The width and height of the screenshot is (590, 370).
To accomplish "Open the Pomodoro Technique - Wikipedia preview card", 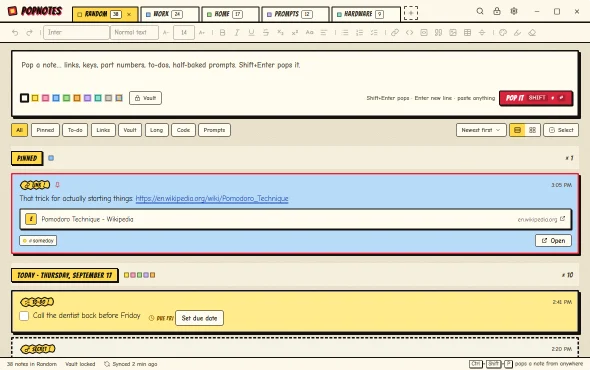I will pos(295,219).
